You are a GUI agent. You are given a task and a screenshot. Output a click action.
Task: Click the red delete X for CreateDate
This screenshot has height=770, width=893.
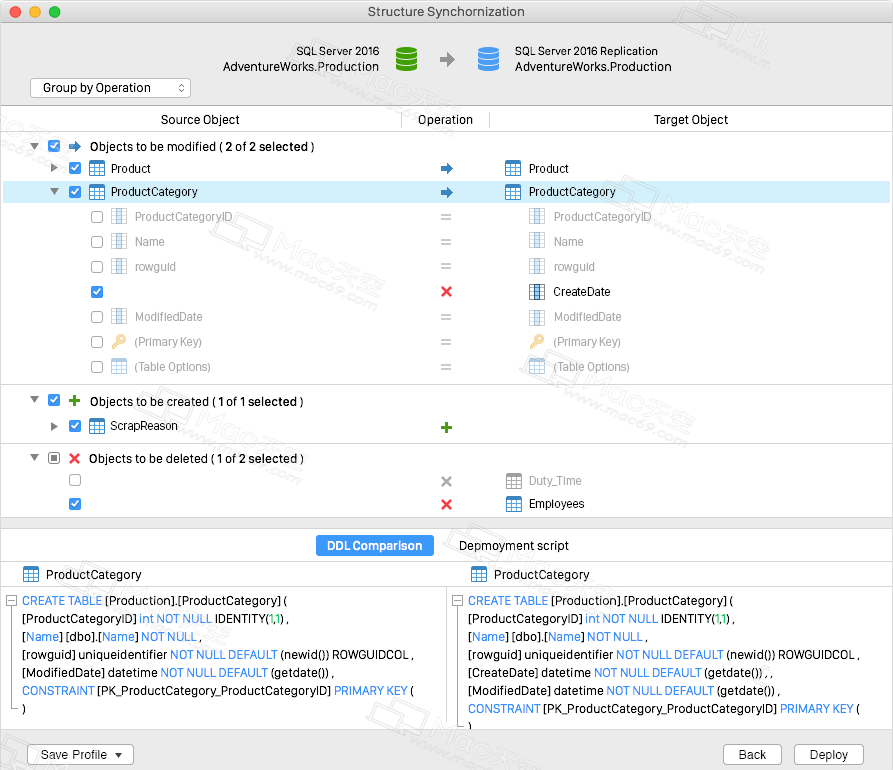tap(446, 292)
